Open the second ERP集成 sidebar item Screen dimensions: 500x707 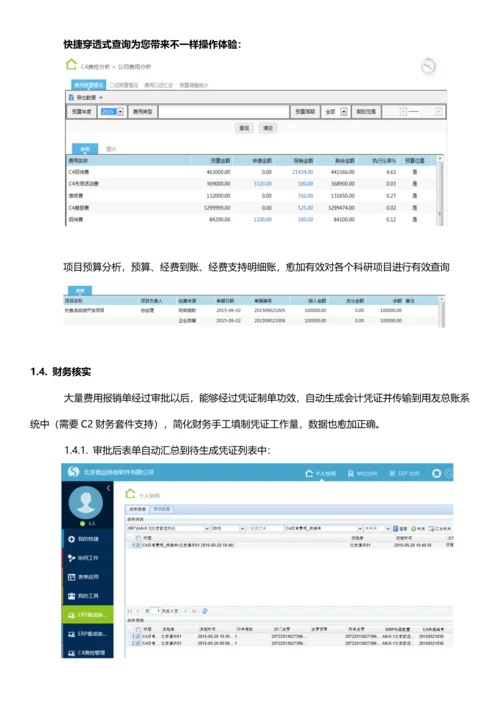coord(87,634)
